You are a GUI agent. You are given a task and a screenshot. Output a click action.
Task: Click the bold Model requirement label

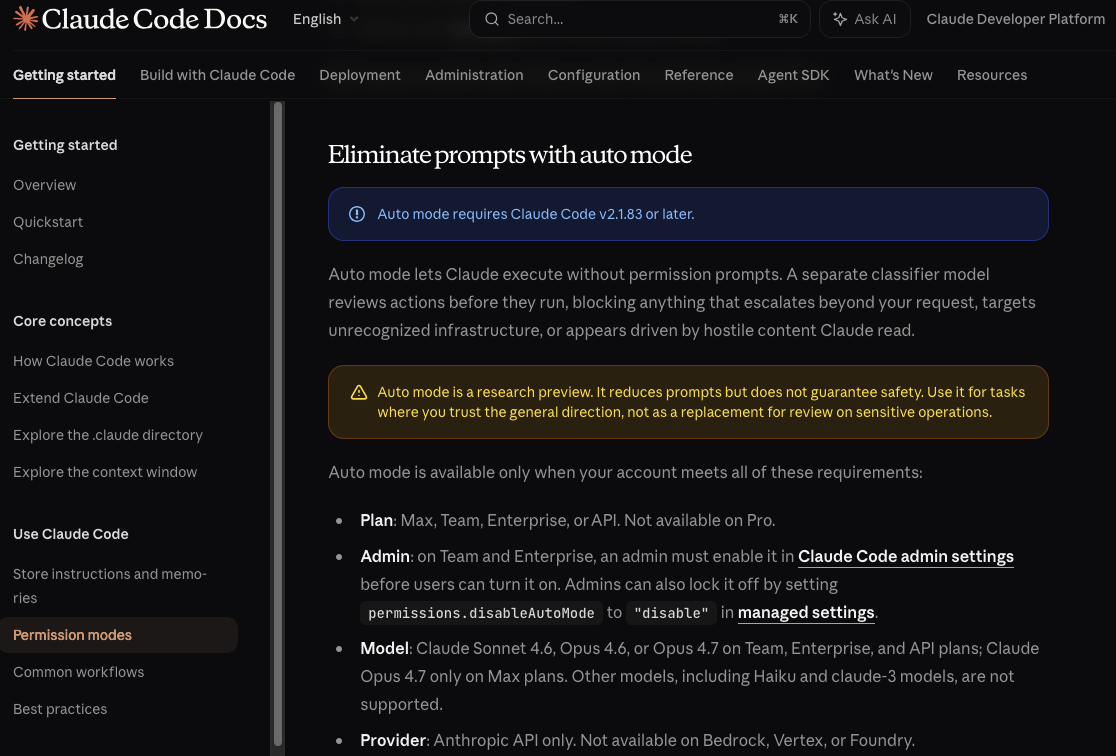tap(384, 649)
